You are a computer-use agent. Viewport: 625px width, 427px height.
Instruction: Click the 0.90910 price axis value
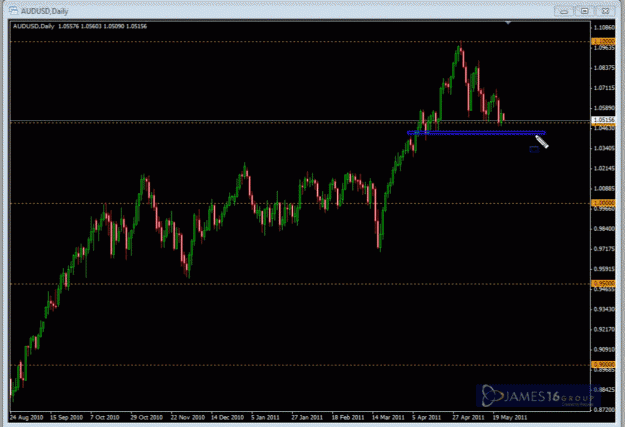(604, 350)
